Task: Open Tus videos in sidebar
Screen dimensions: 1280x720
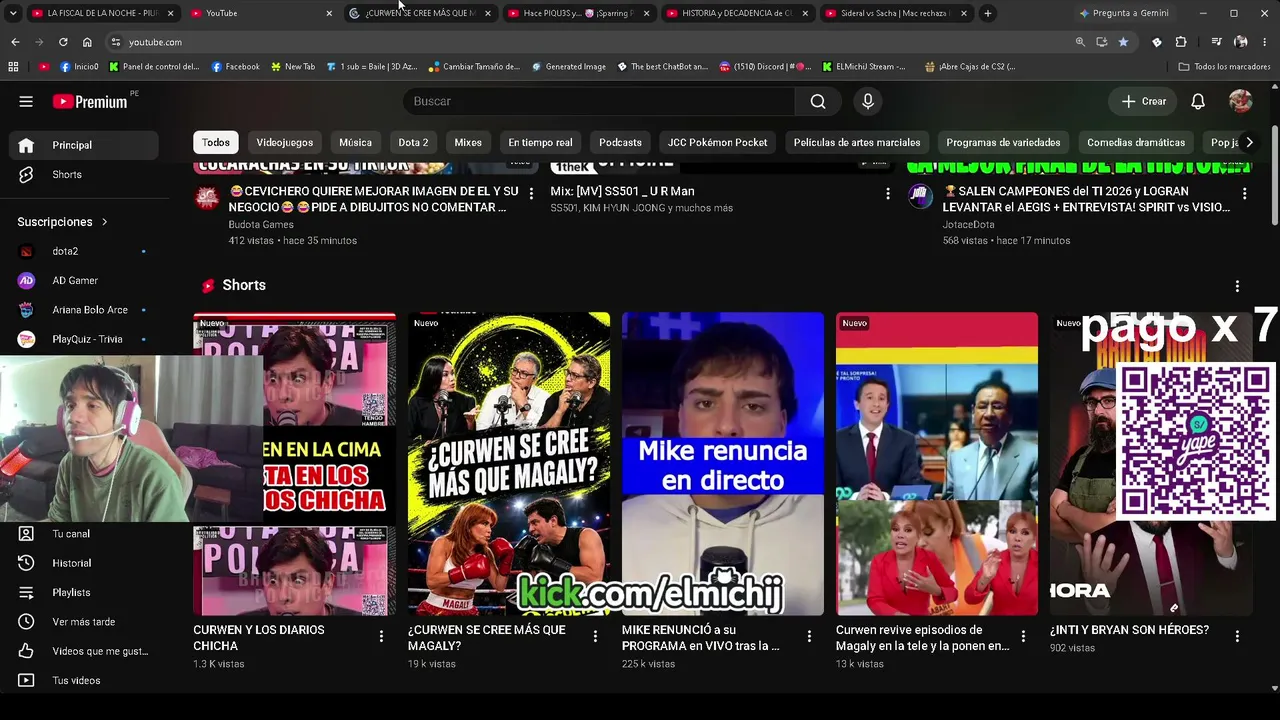Action: click(x=84, y=680)
